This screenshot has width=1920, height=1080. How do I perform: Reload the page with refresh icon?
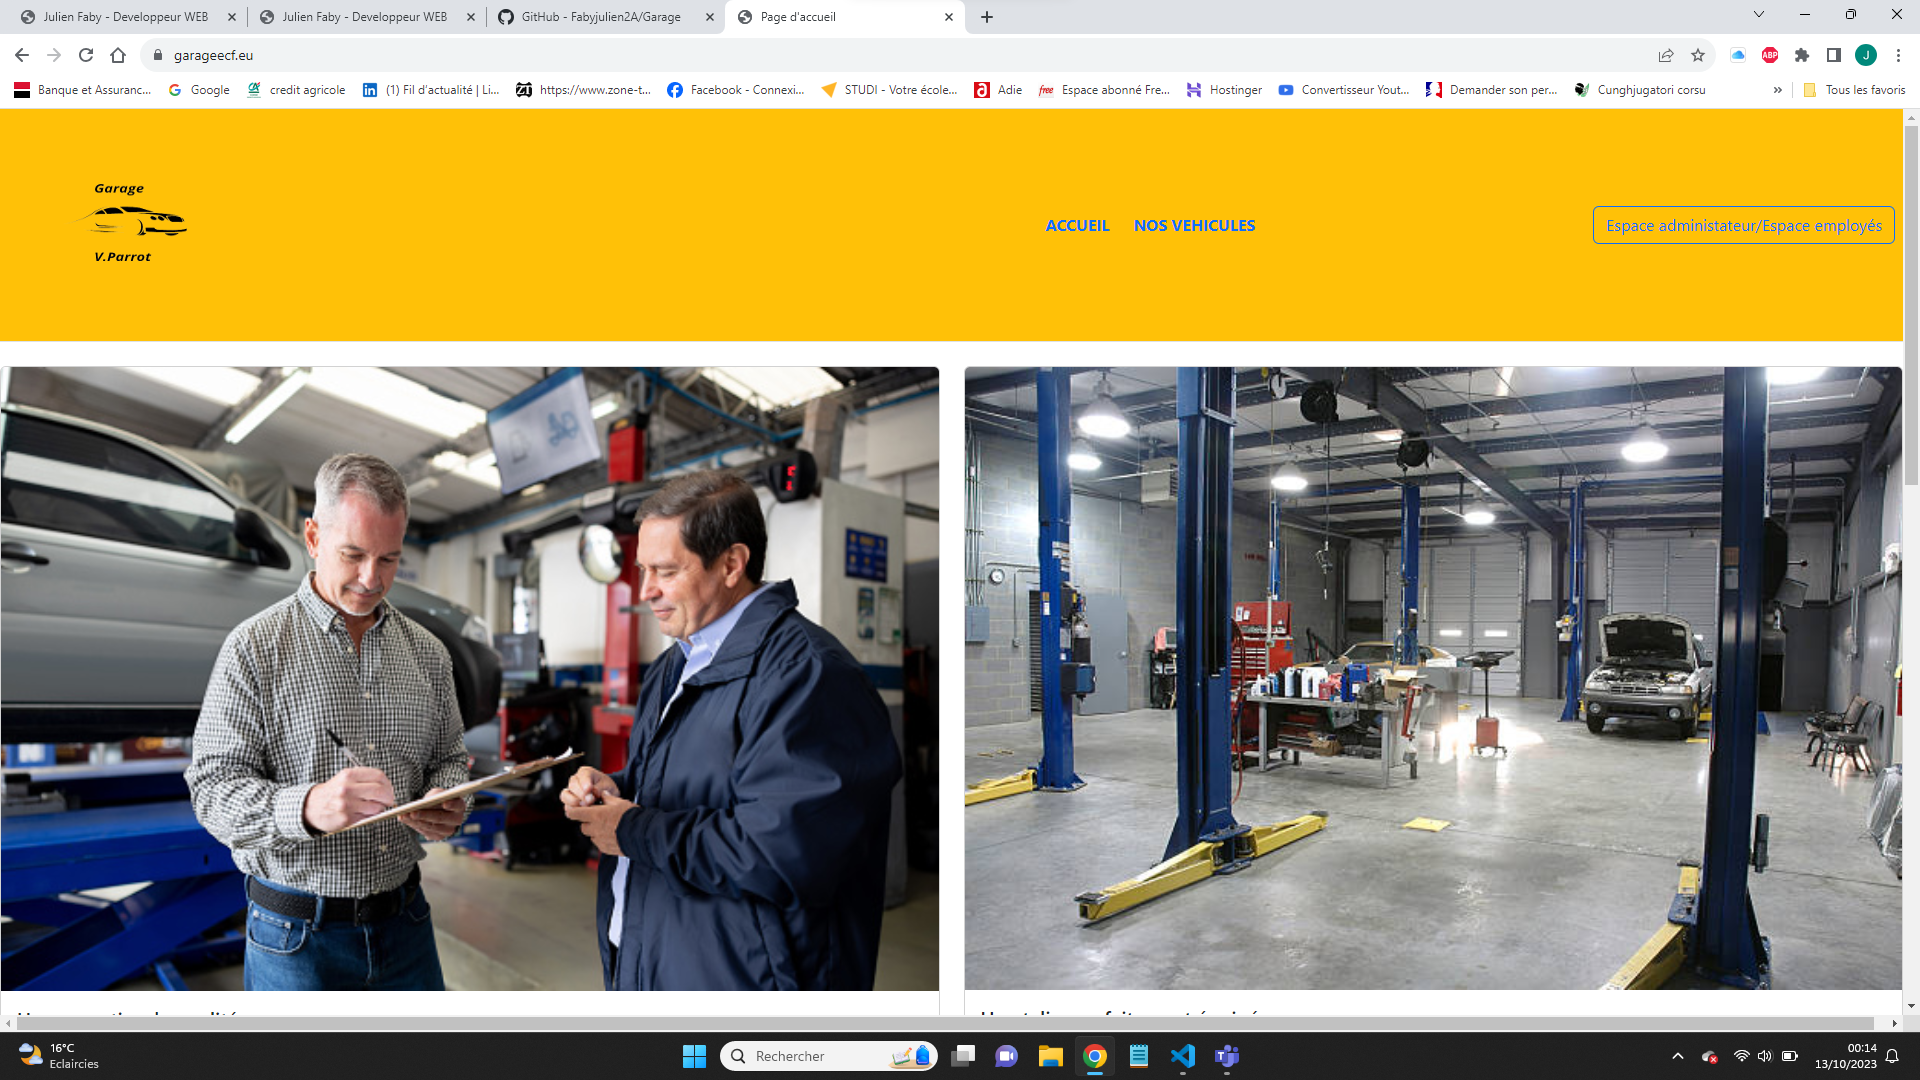[86, 55]
